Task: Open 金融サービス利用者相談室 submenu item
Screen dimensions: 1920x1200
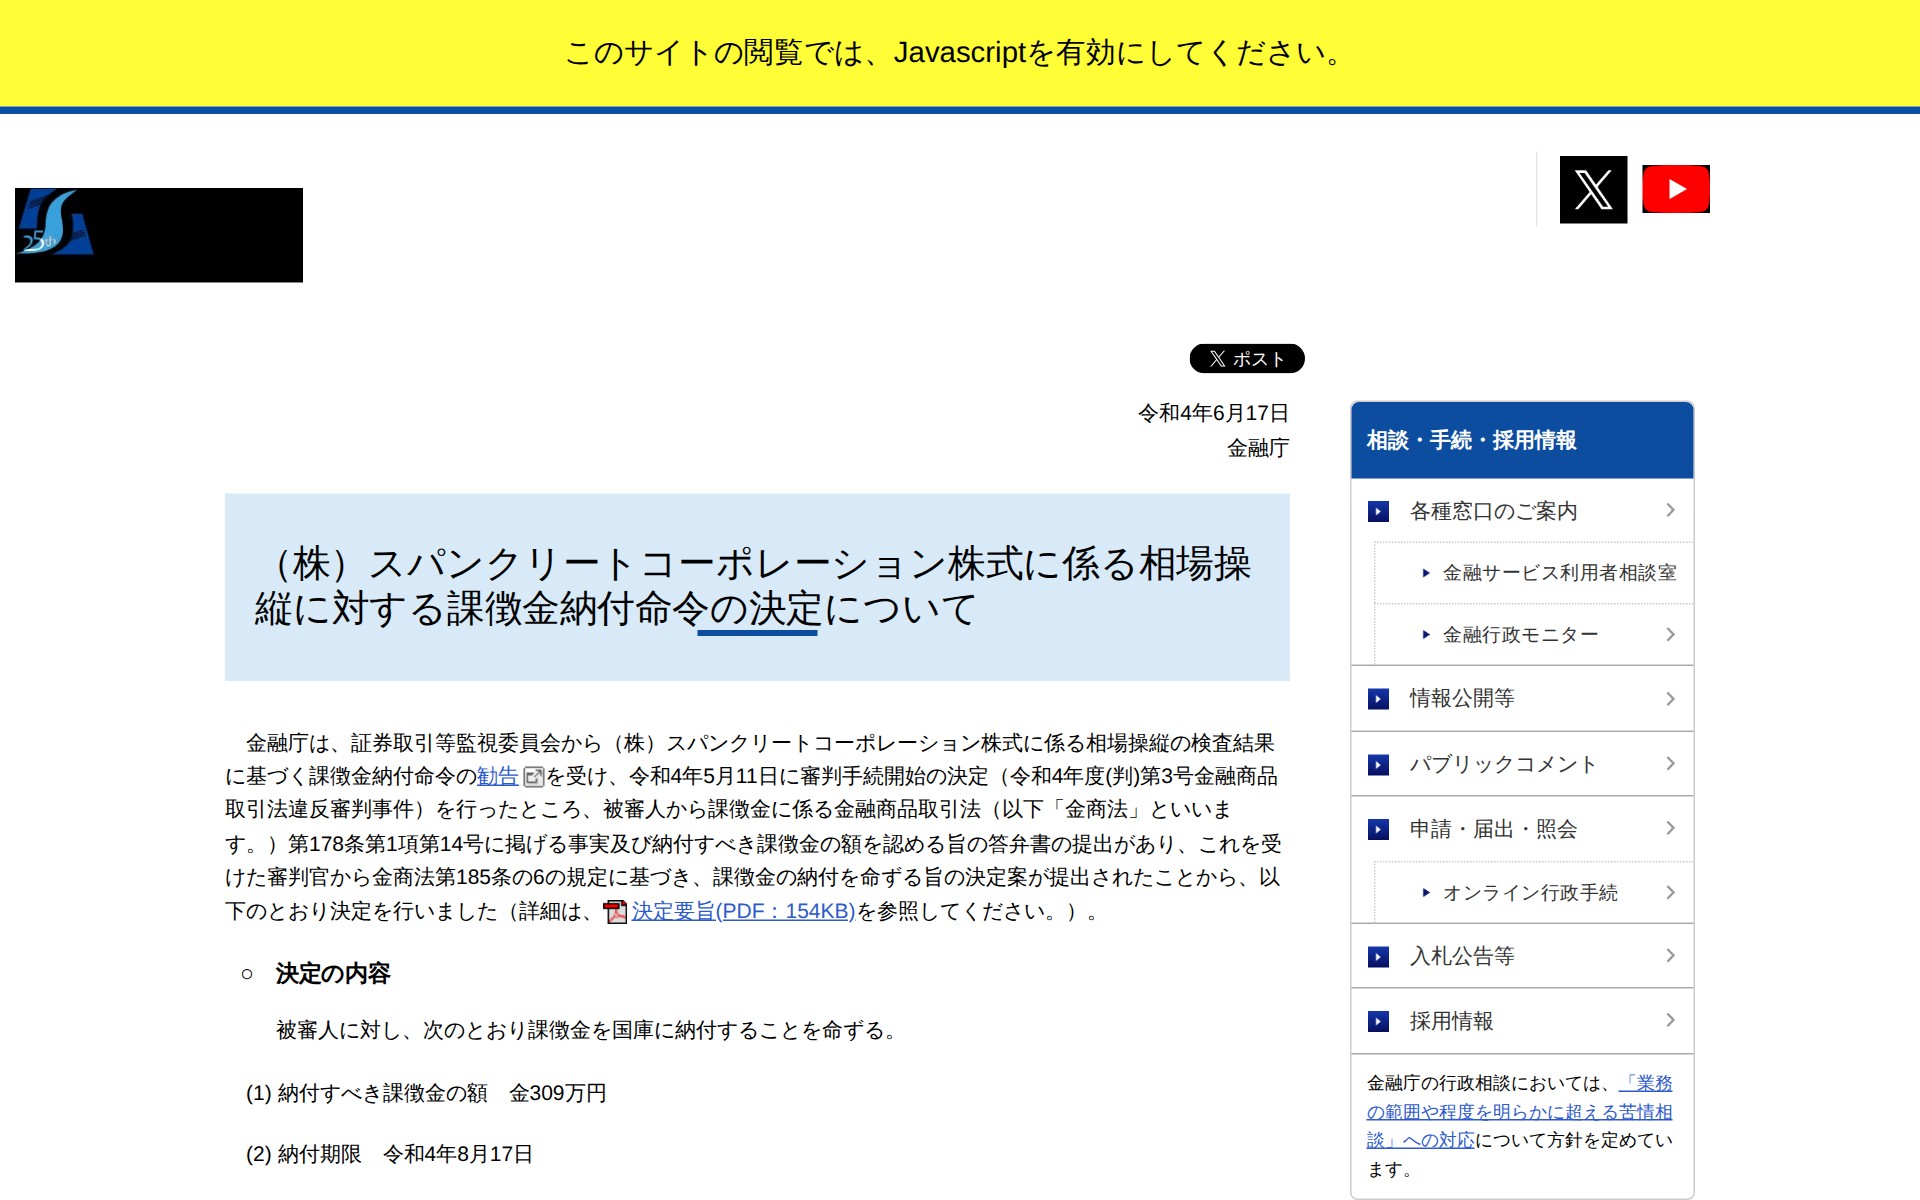Action: point(1558,573)
